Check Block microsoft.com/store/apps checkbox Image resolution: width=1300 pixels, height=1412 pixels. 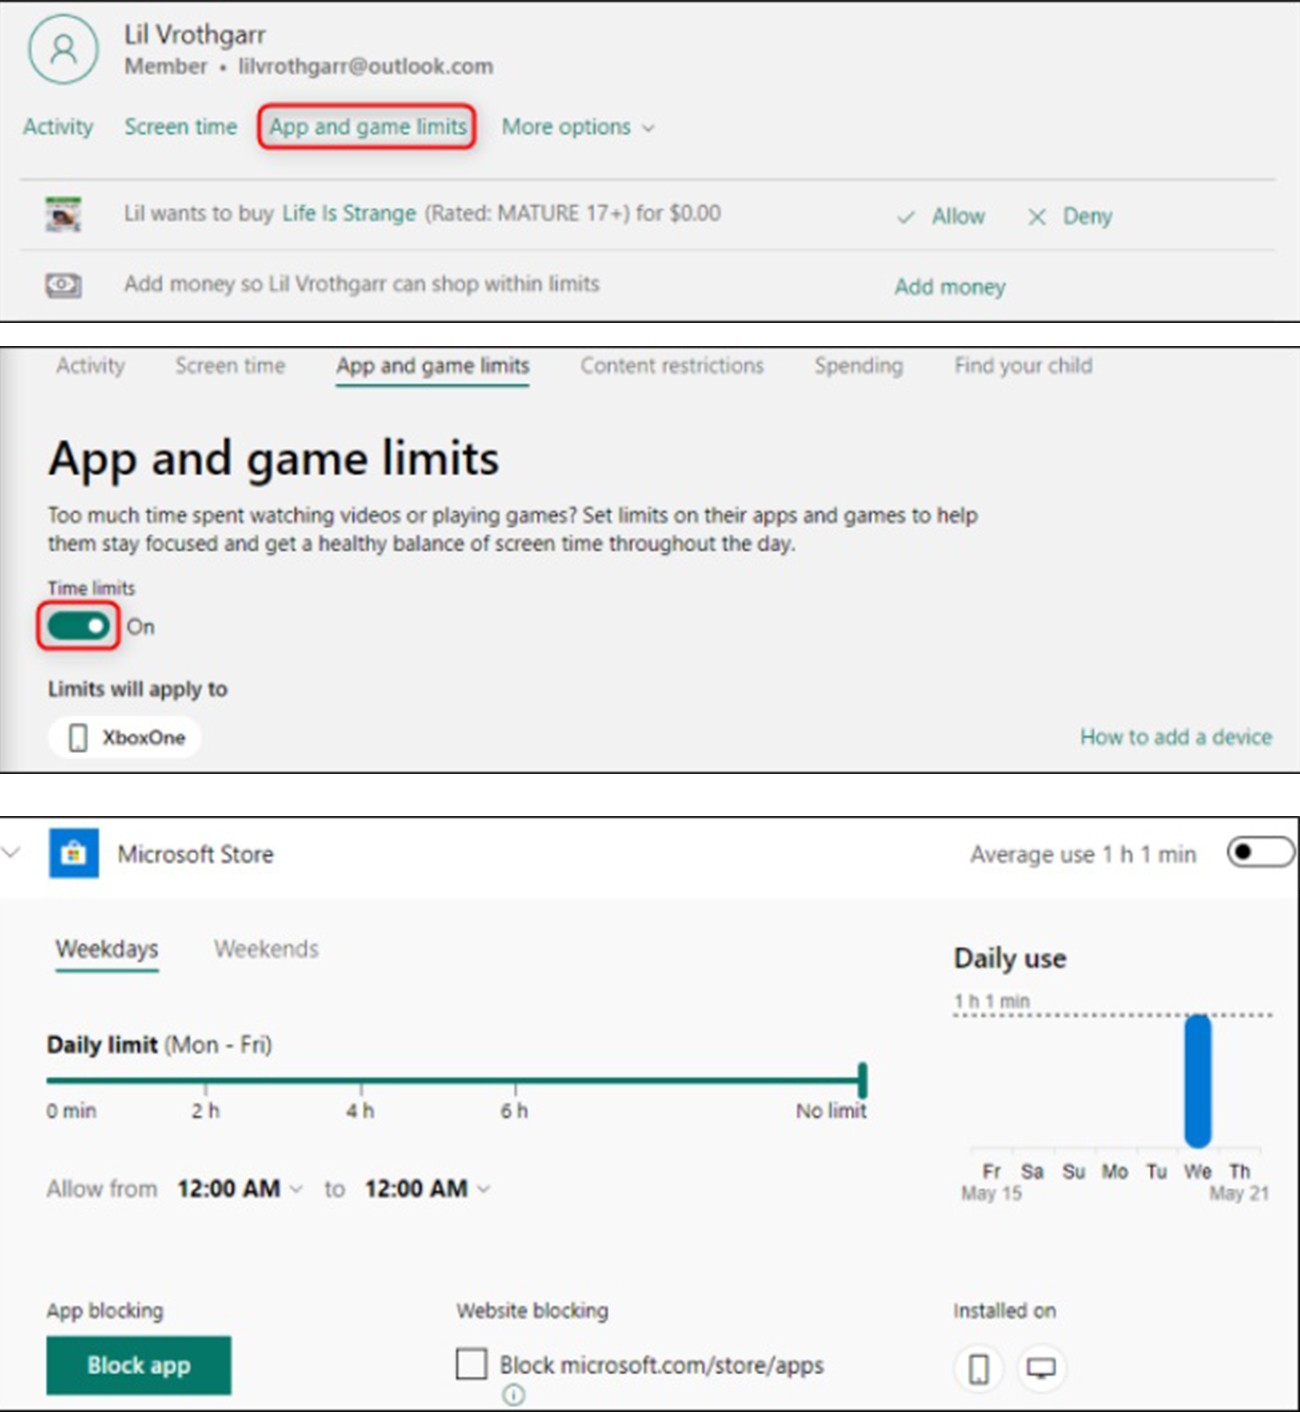pyautogui.click(x=471, y=1364)
